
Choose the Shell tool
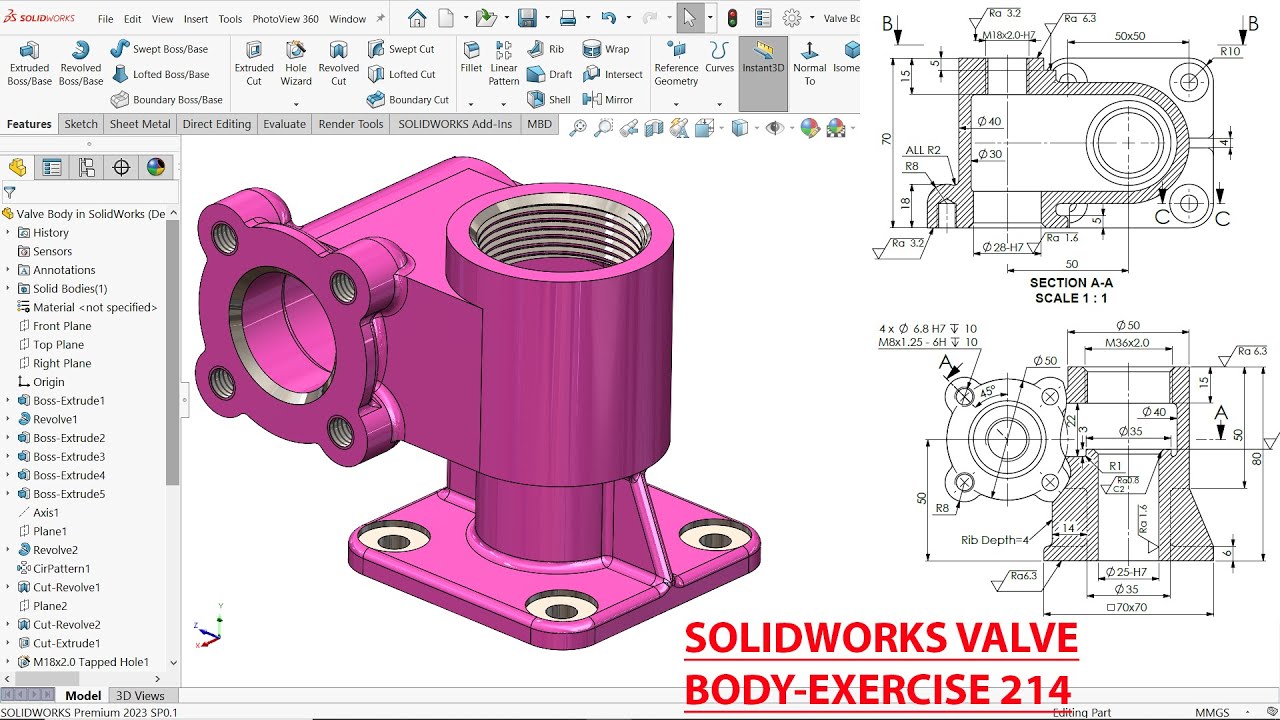(548, 100)
